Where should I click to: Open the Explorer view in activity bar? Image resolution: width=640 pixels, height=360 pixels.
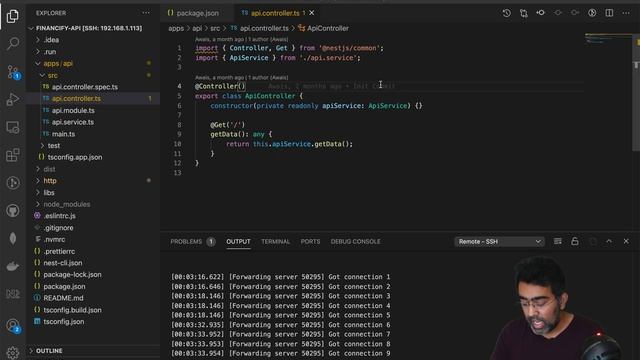13,16
